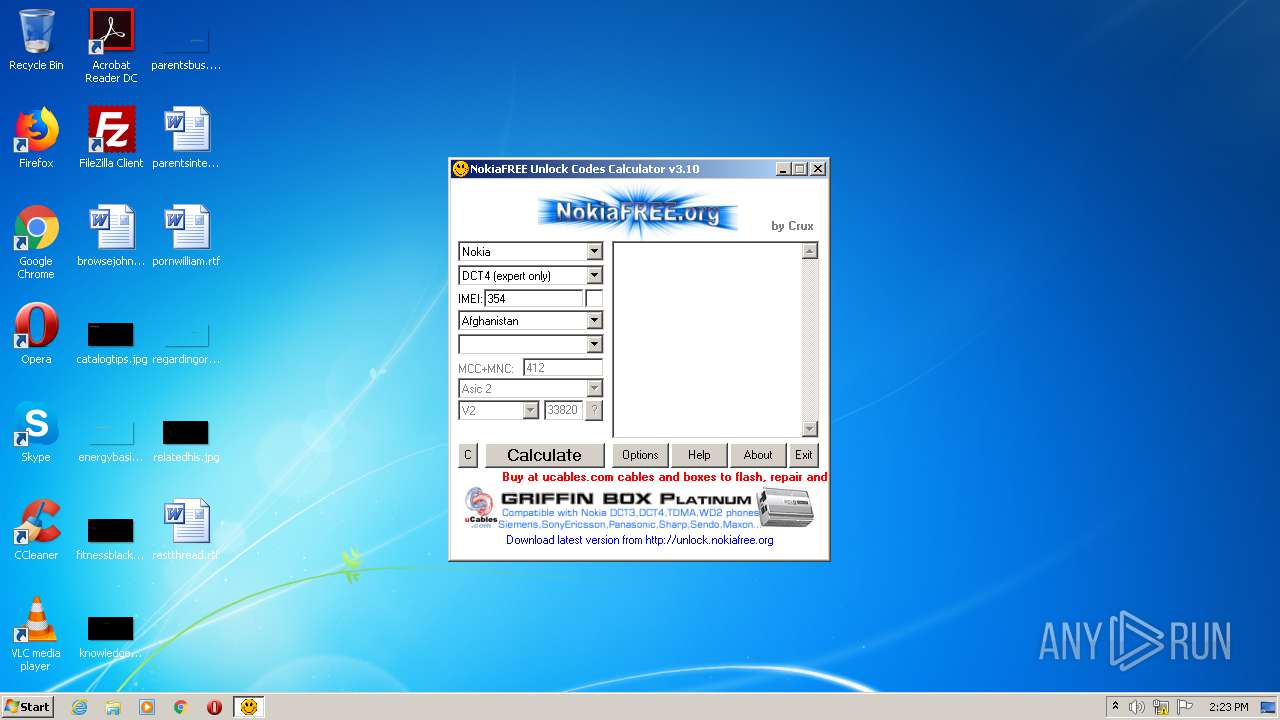
Task: Expand the V2 version dropdown
Action: click(530, 410)
